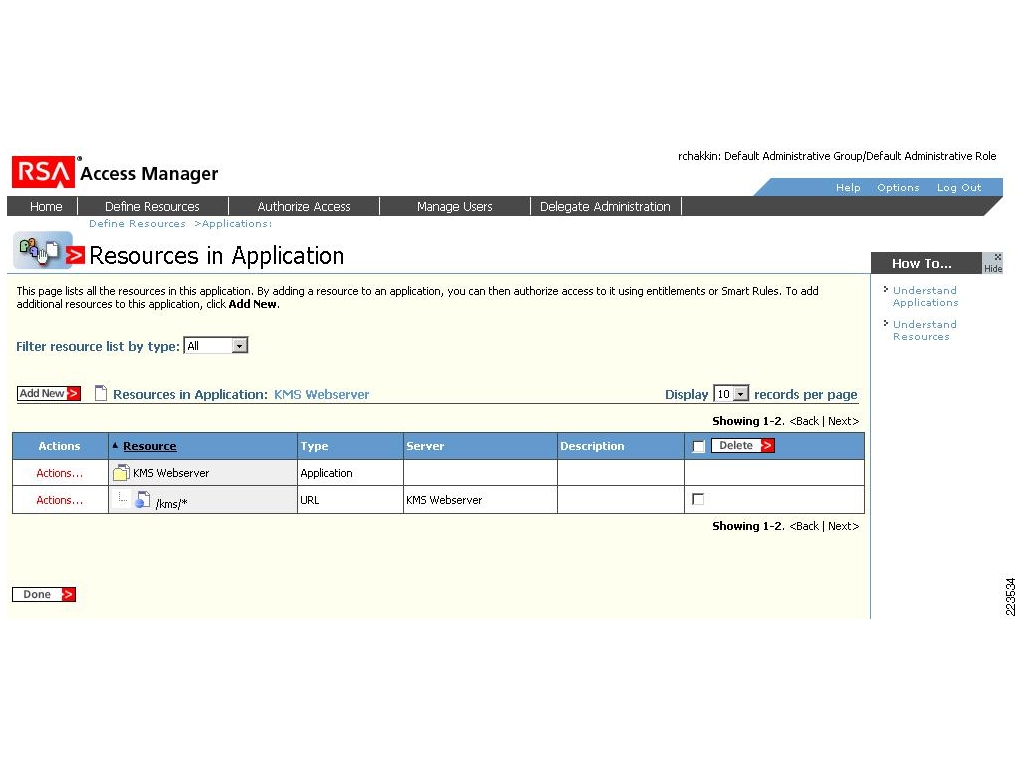Click the Hide icon in How To panel

point(993,263)
